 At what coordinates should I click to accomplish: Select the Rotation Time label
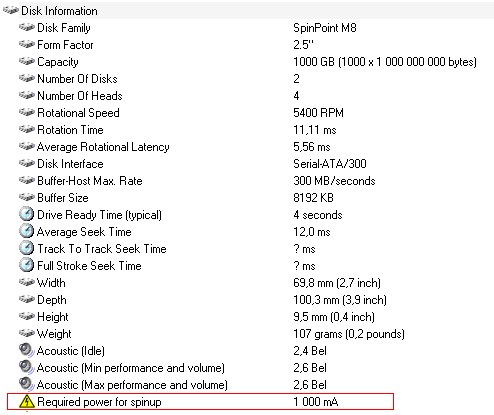coord(70,130)
